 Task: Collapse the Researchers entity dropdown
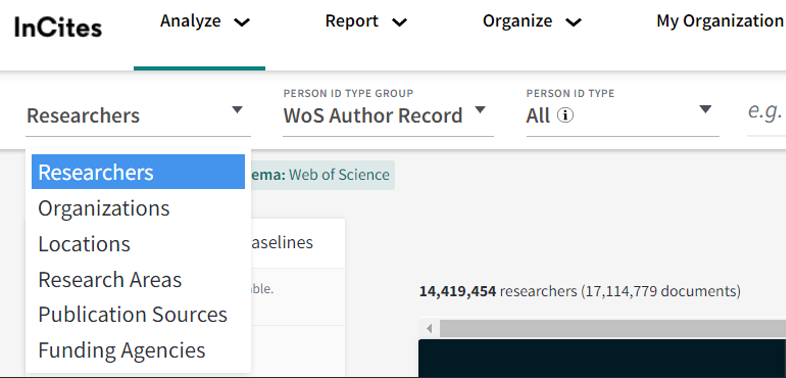click(138, 115)
